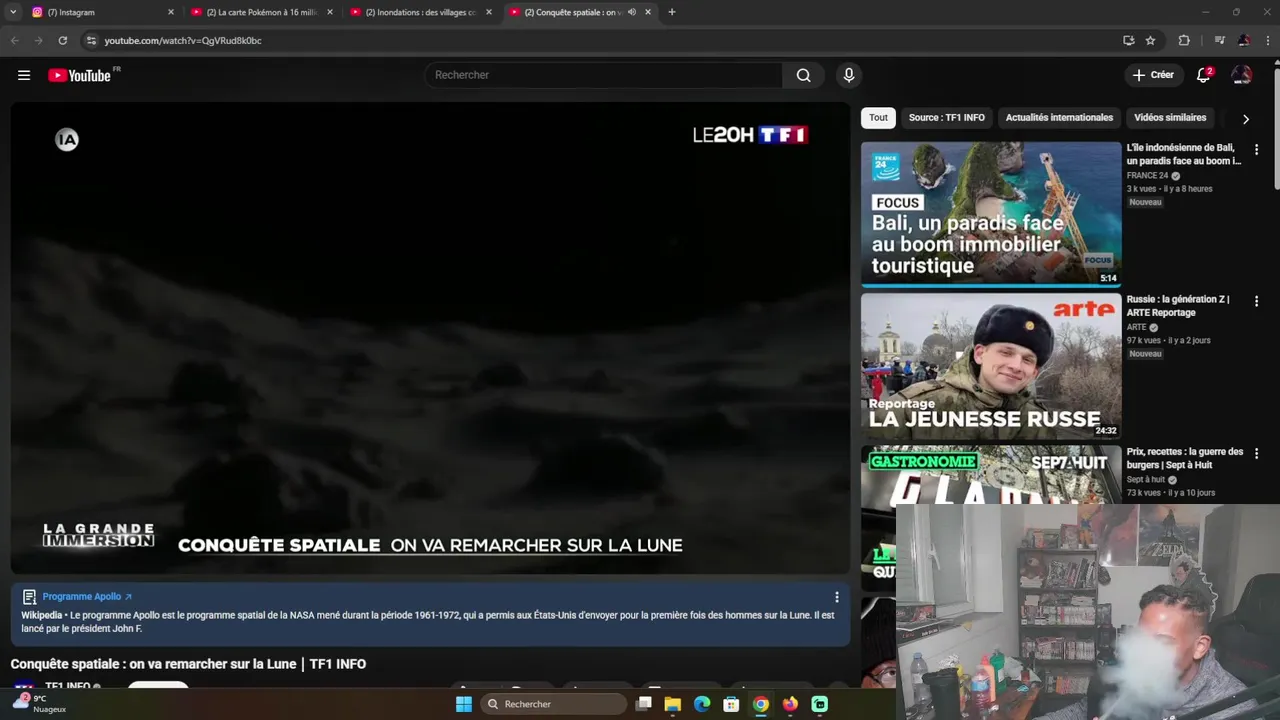Screen dimensions: 1280x720
Task: Open Microsoft Store from the taskbar
Action: (x=732, y=704)
